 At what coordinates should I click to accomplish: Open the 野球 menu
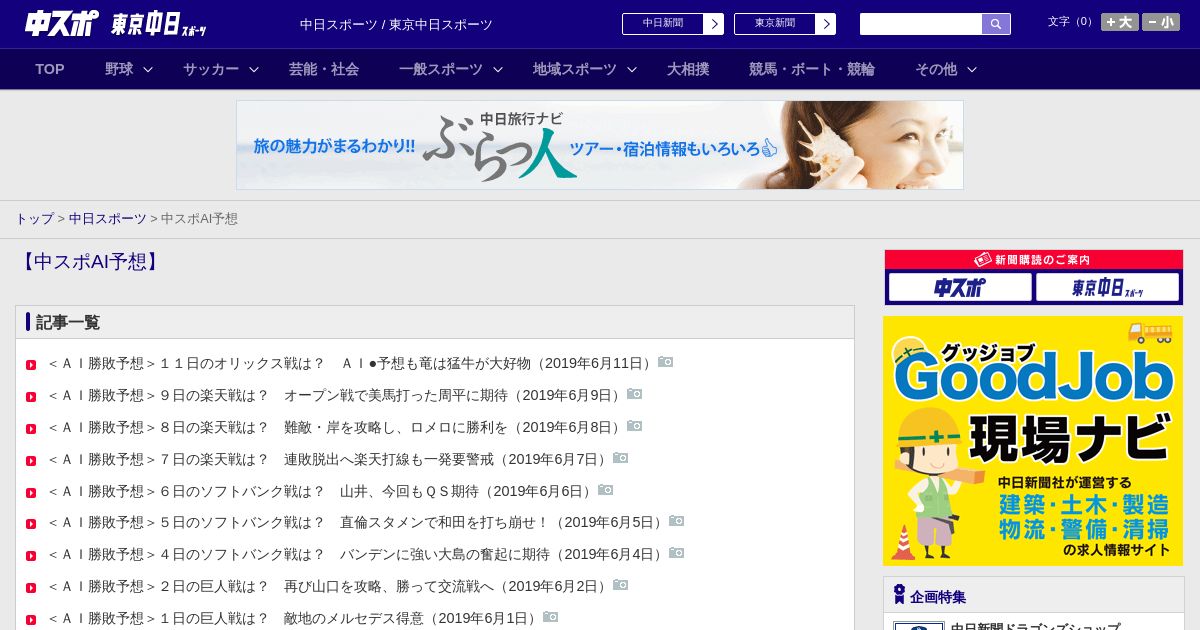119,69
